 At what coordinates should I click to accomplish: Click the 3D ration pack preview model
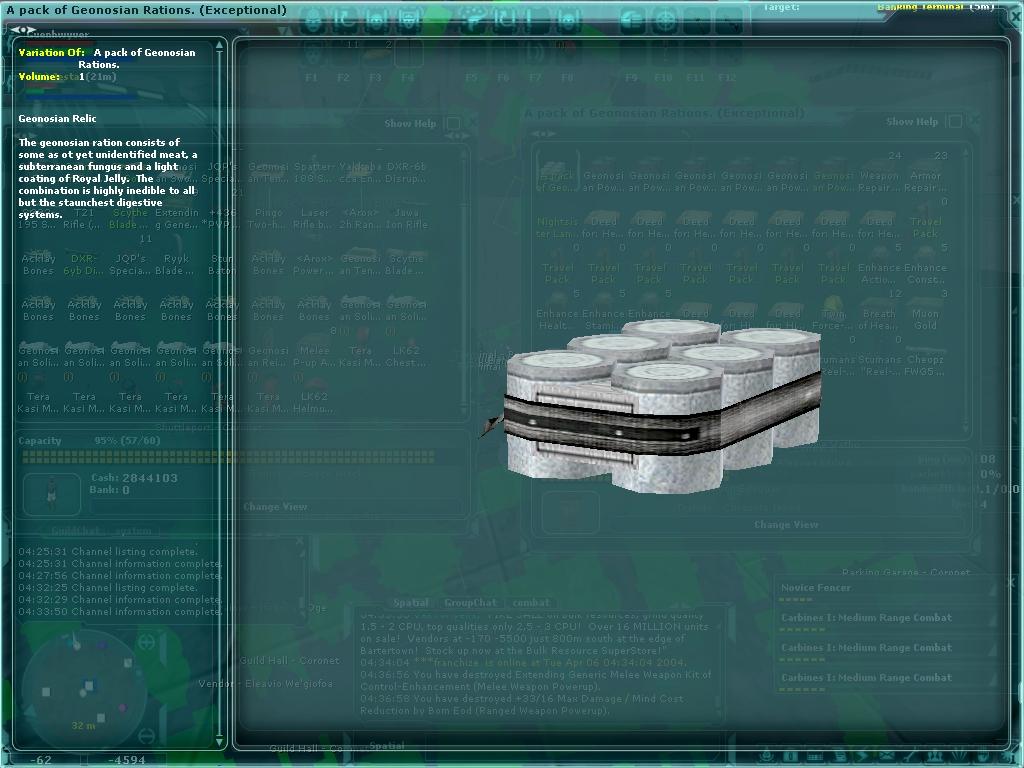(x=663, y=405)
